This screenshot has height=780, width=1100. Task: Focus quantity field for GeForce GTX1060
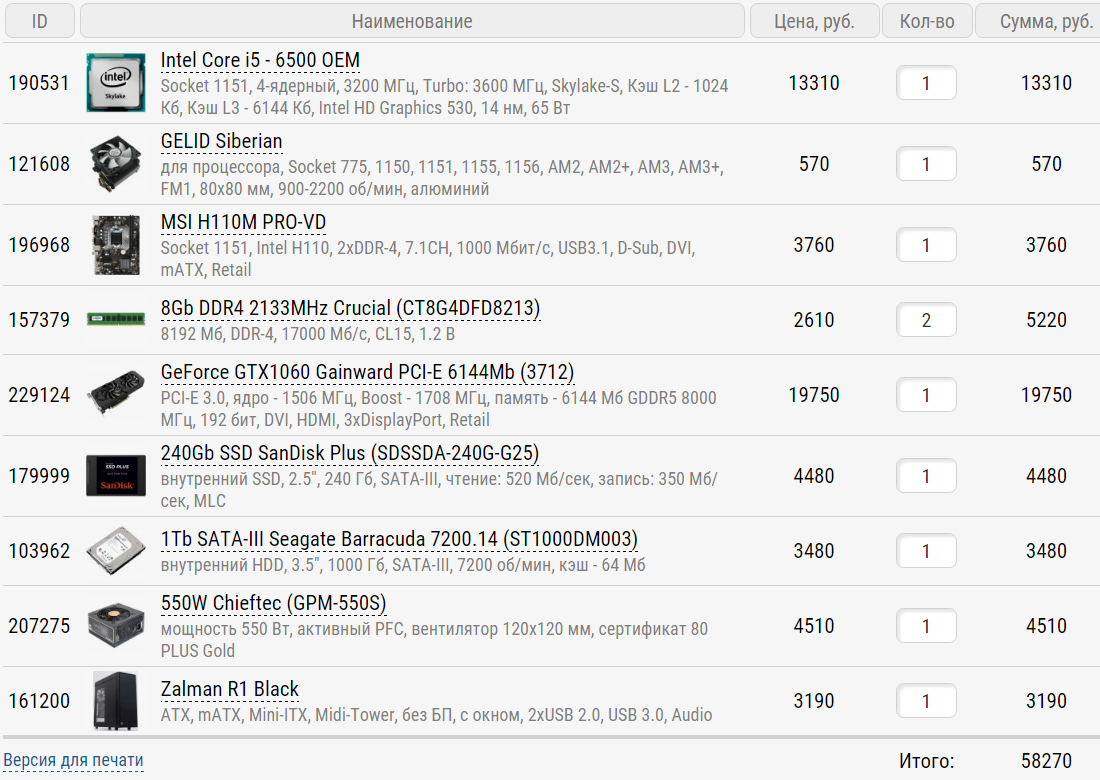tap(926, 395)
